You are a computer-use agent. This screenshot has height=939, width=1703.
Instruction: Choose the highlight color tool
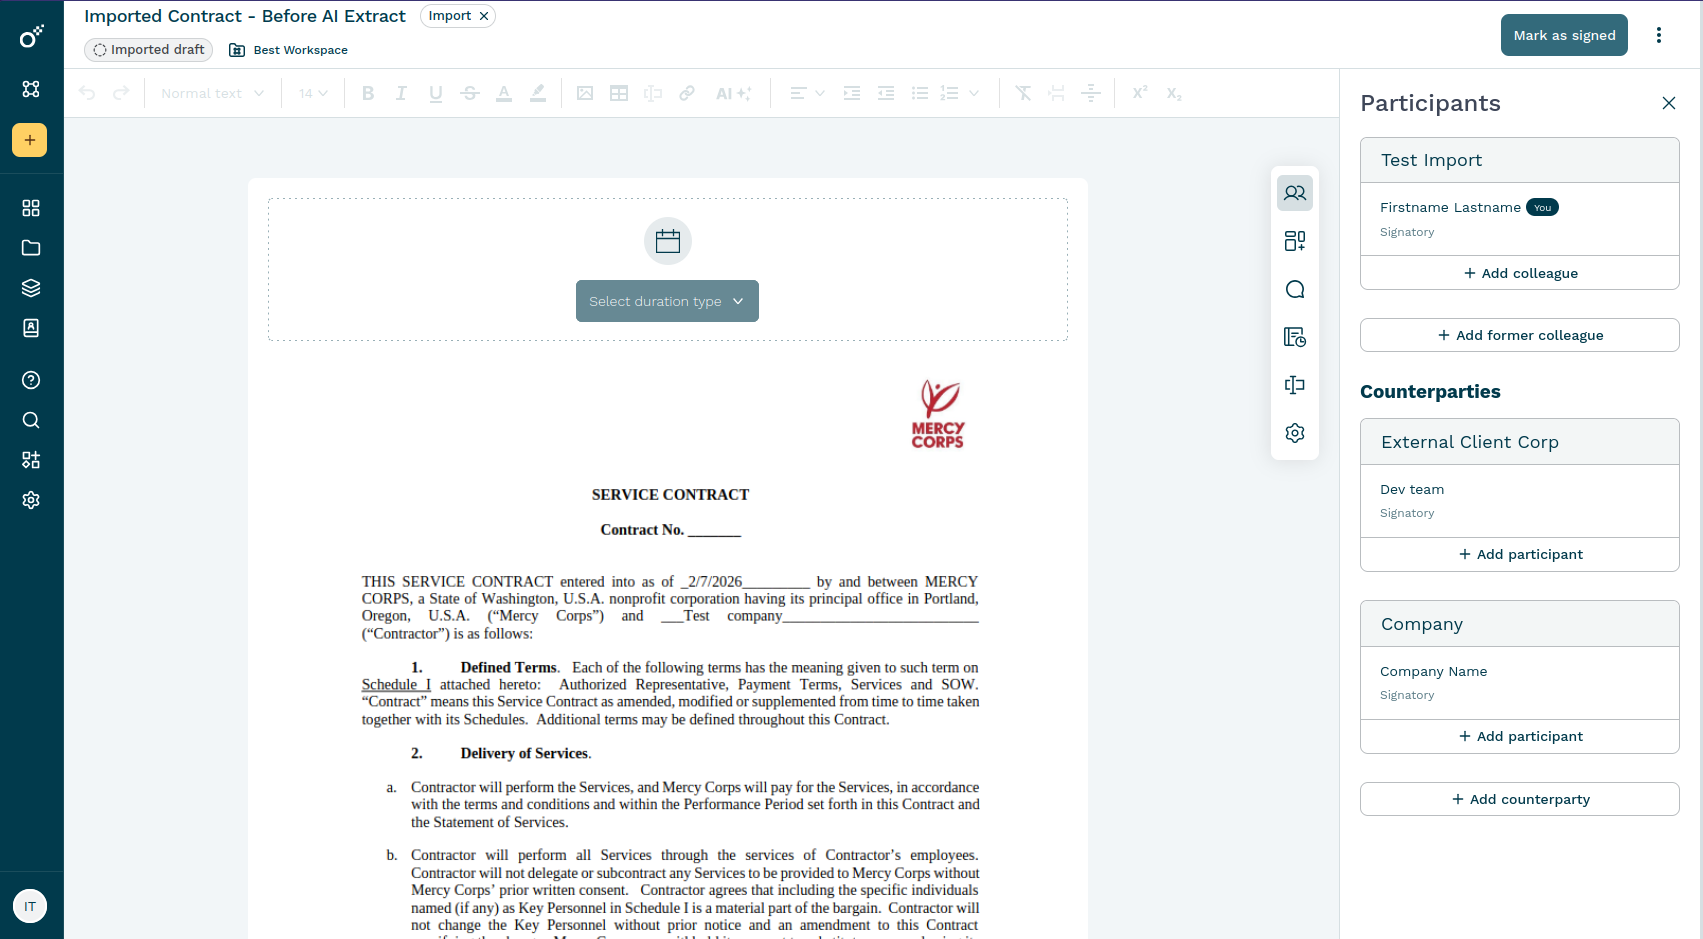538,93
